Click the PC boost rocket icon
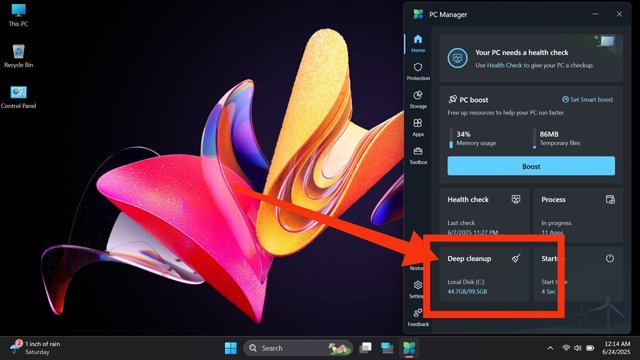Screen dimensions: 640x360 click(452, 99)
